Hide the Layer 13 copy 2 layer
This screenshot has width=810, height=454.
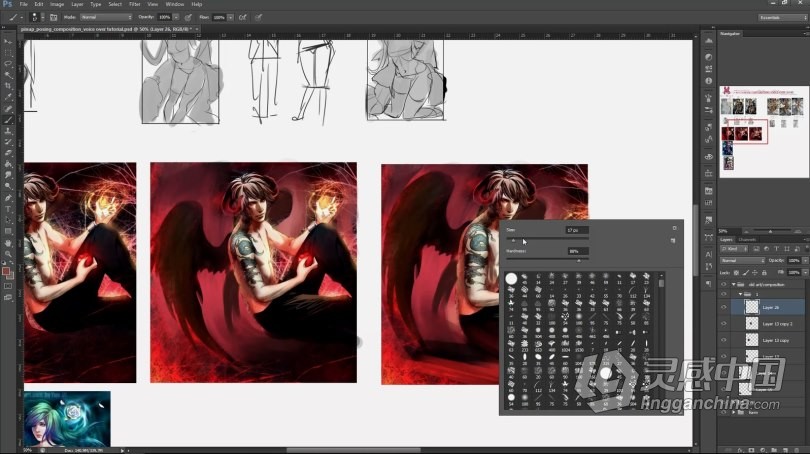click(x=724, y=324)
